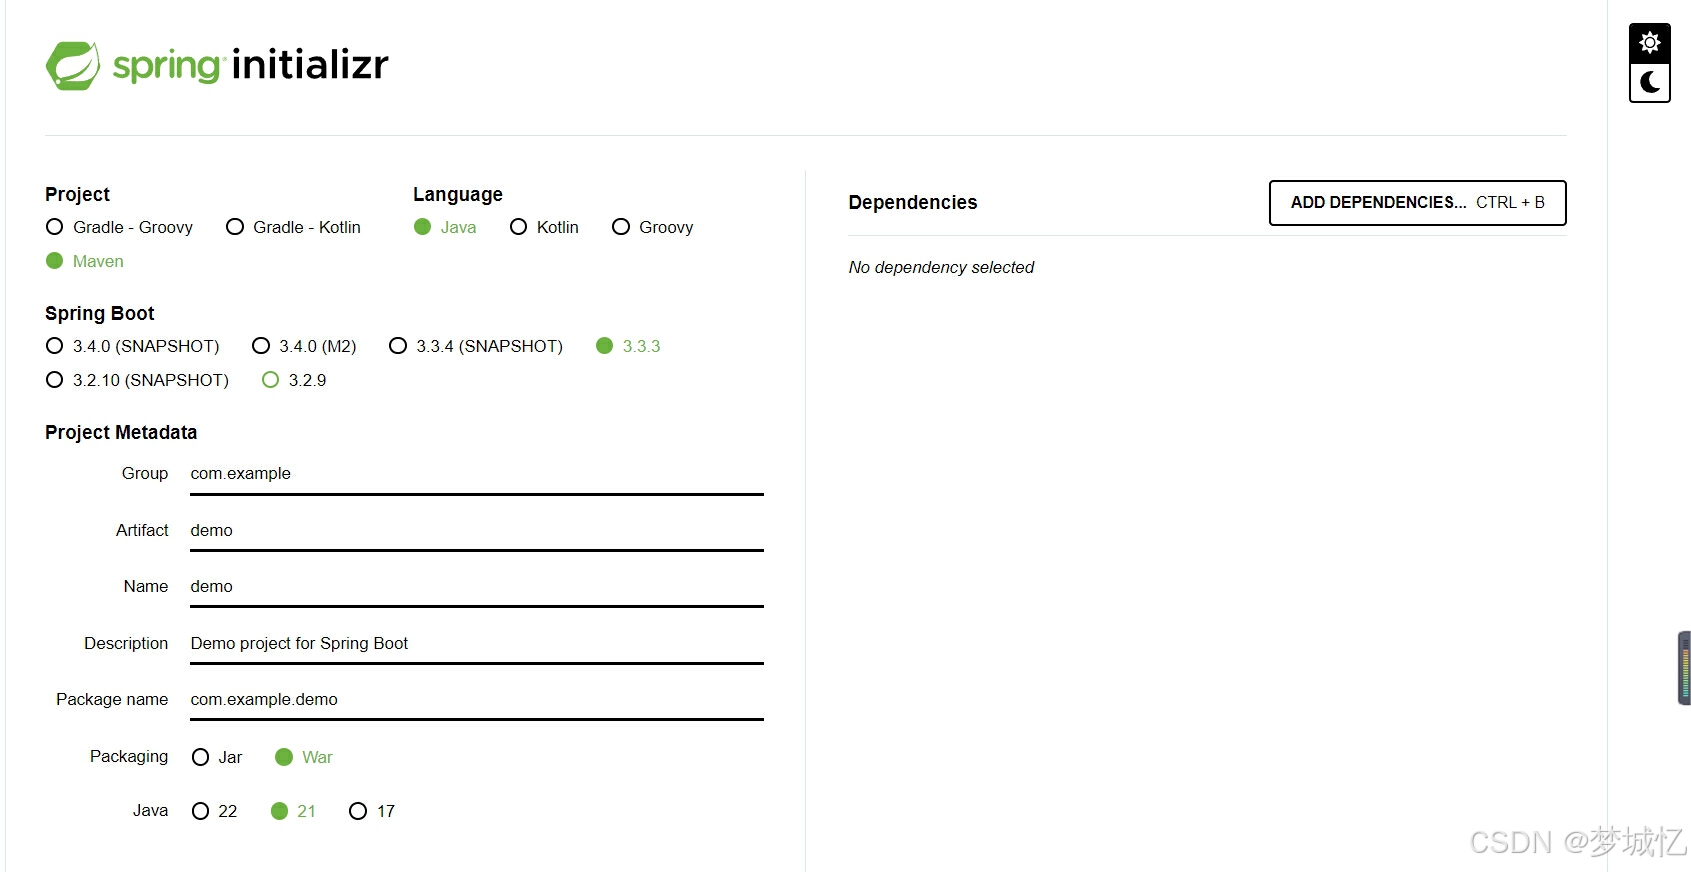Edit the Package name field
The image size is (1691, 872).
(x=477, y=700)
